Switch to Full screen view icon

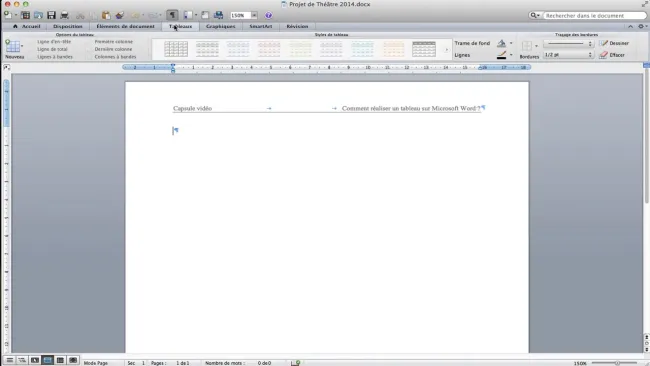73,360
